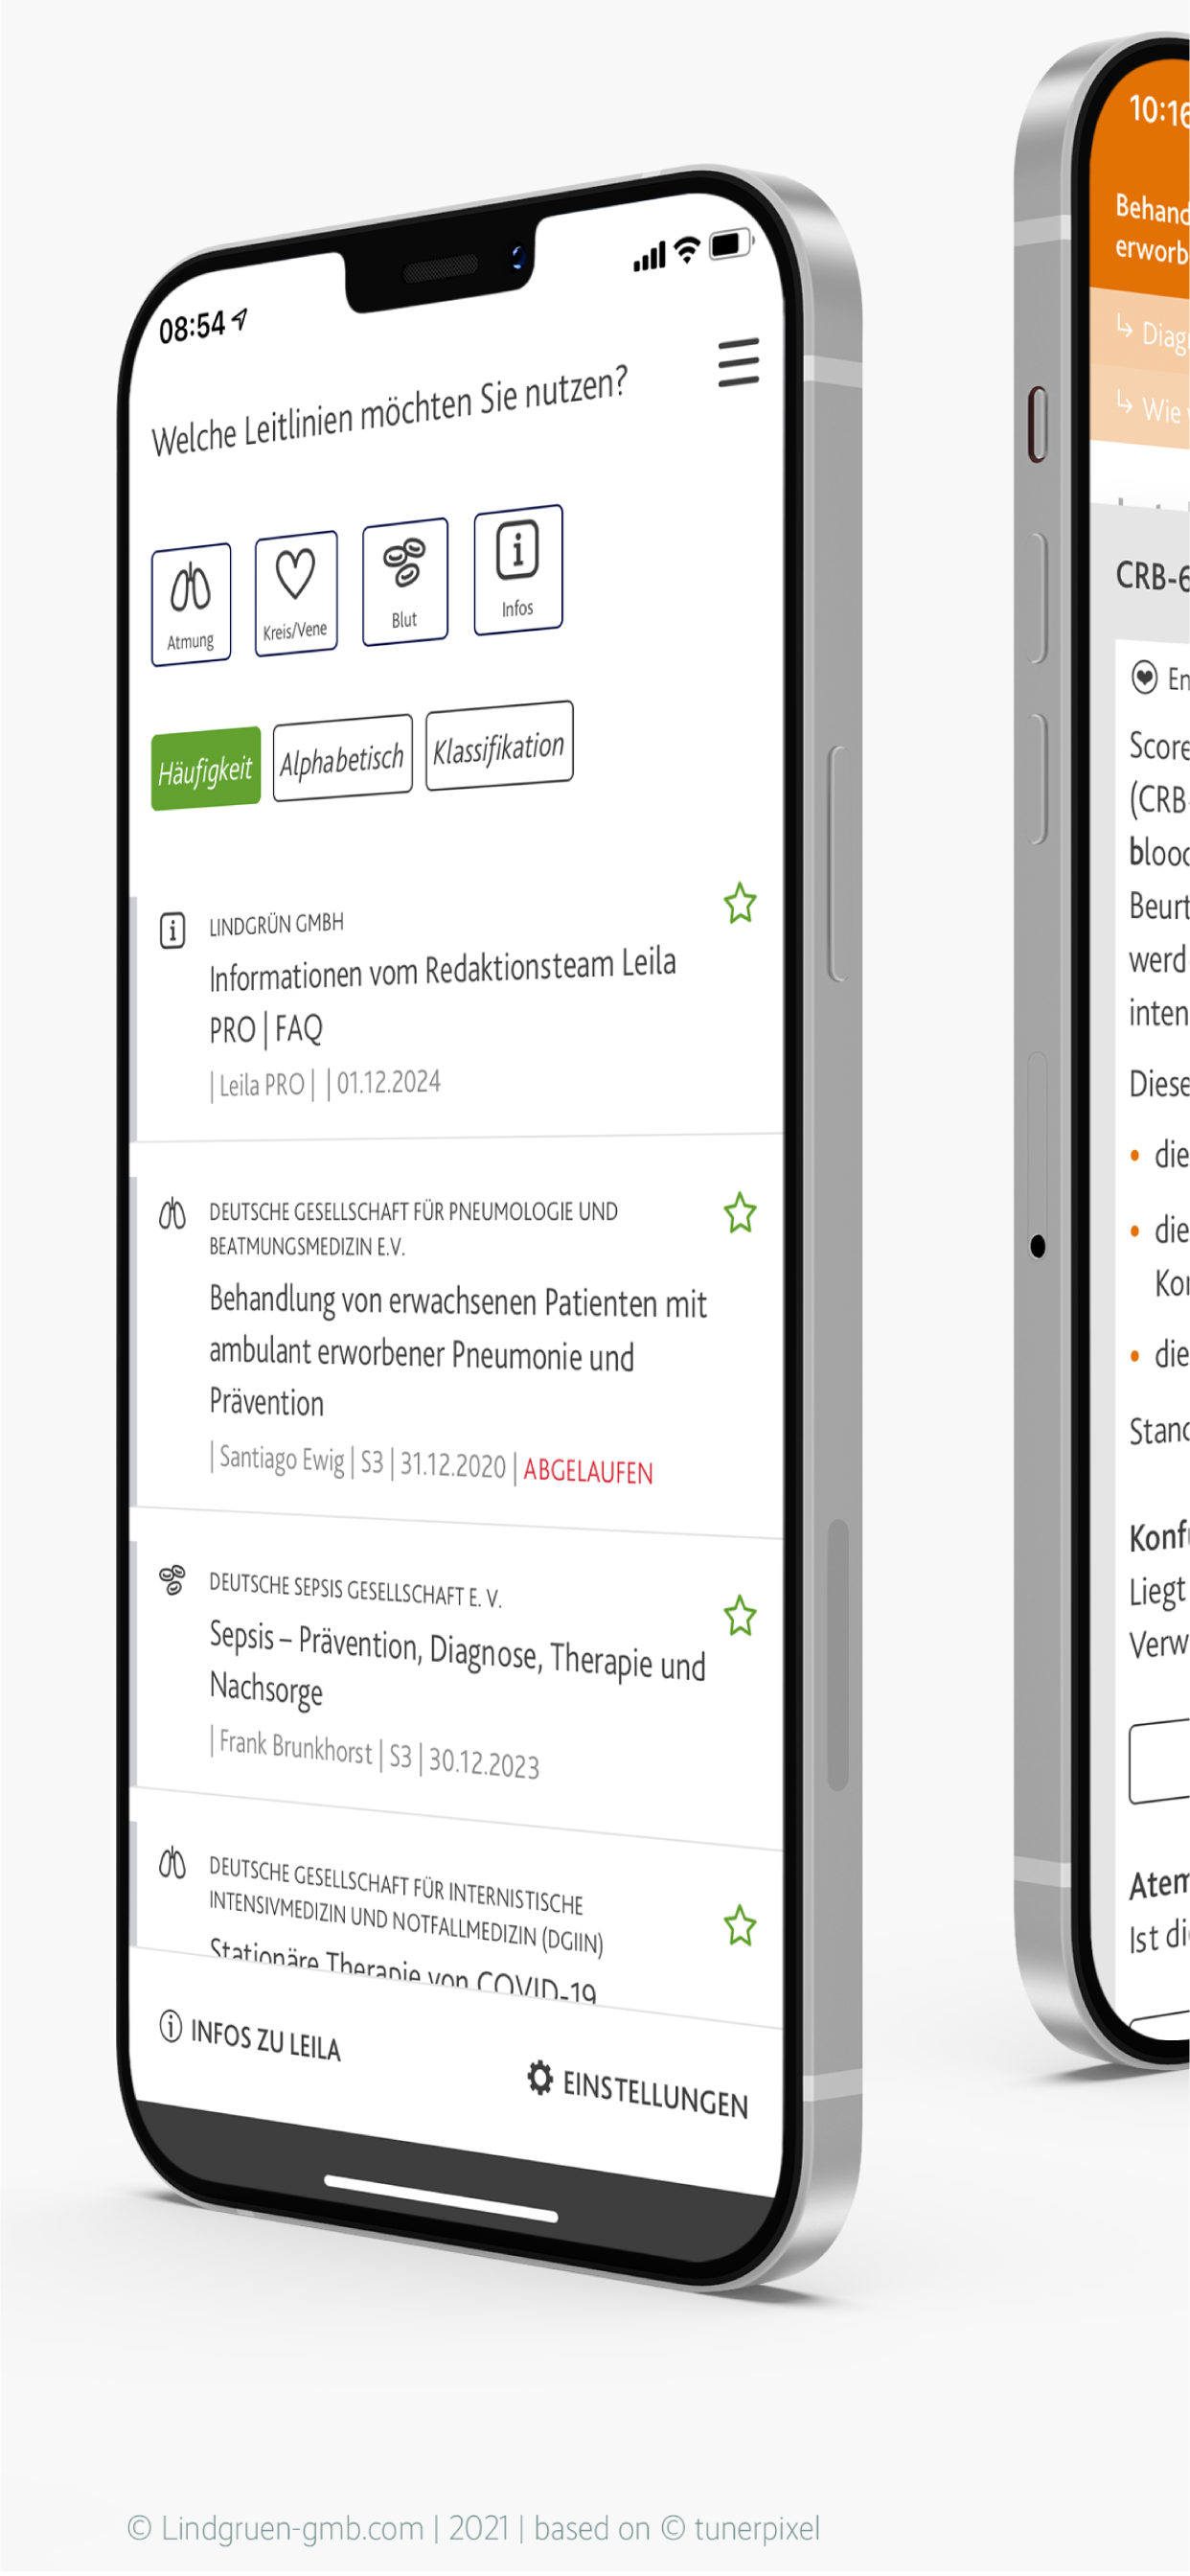Open Sepsis – Prävention, Diagnose, Therapie guideline
The height and width of the screenshot is (2576, 1190).
point(457,1662)
